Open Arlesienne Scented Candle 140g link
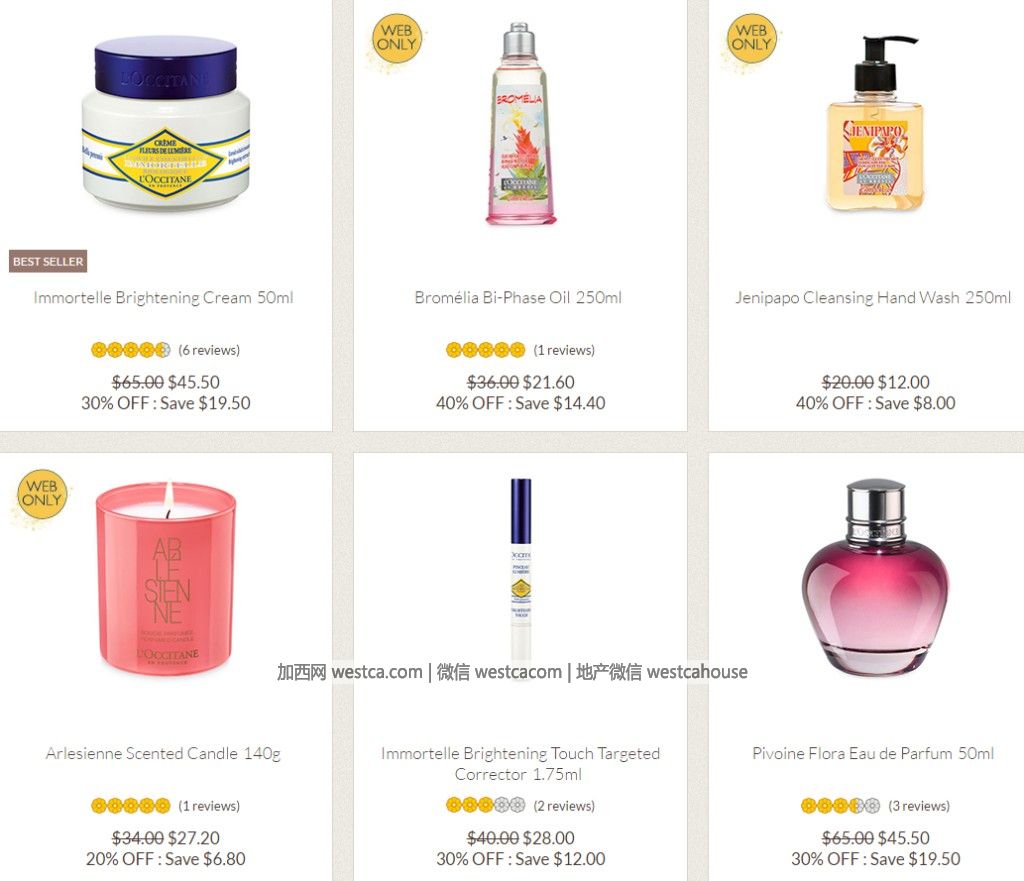The height and width of the screenshot is (881, 1024). (163, 754)
